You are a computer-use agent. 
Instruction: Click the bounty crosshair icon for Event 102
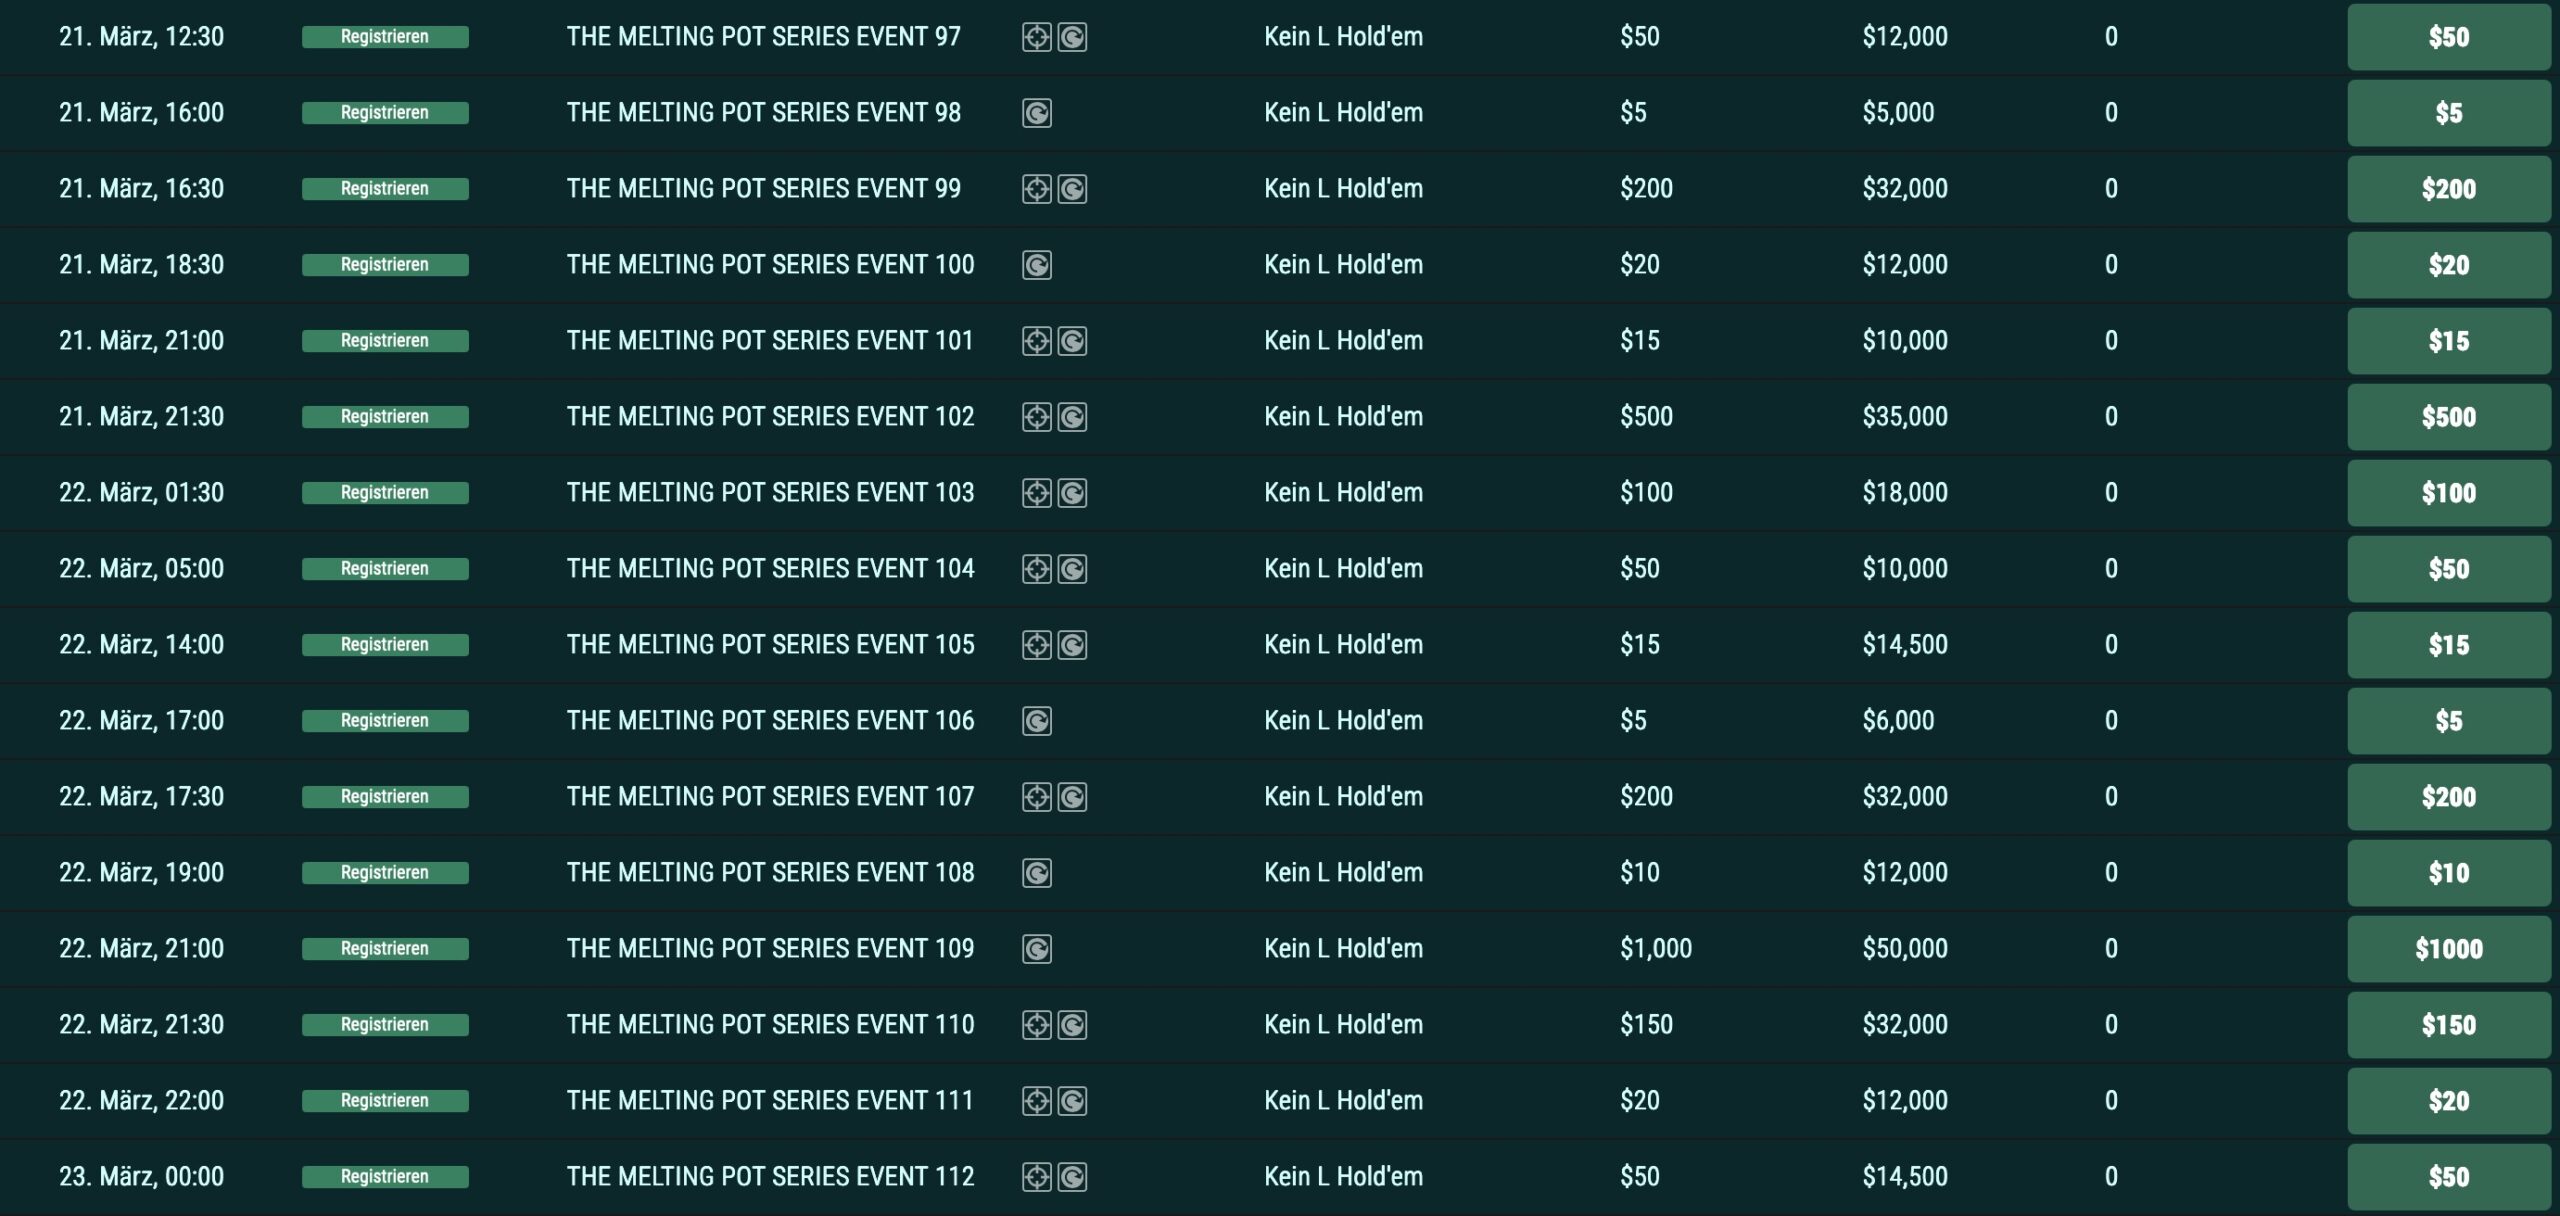pyautogui.click(x=1037, y=418)
